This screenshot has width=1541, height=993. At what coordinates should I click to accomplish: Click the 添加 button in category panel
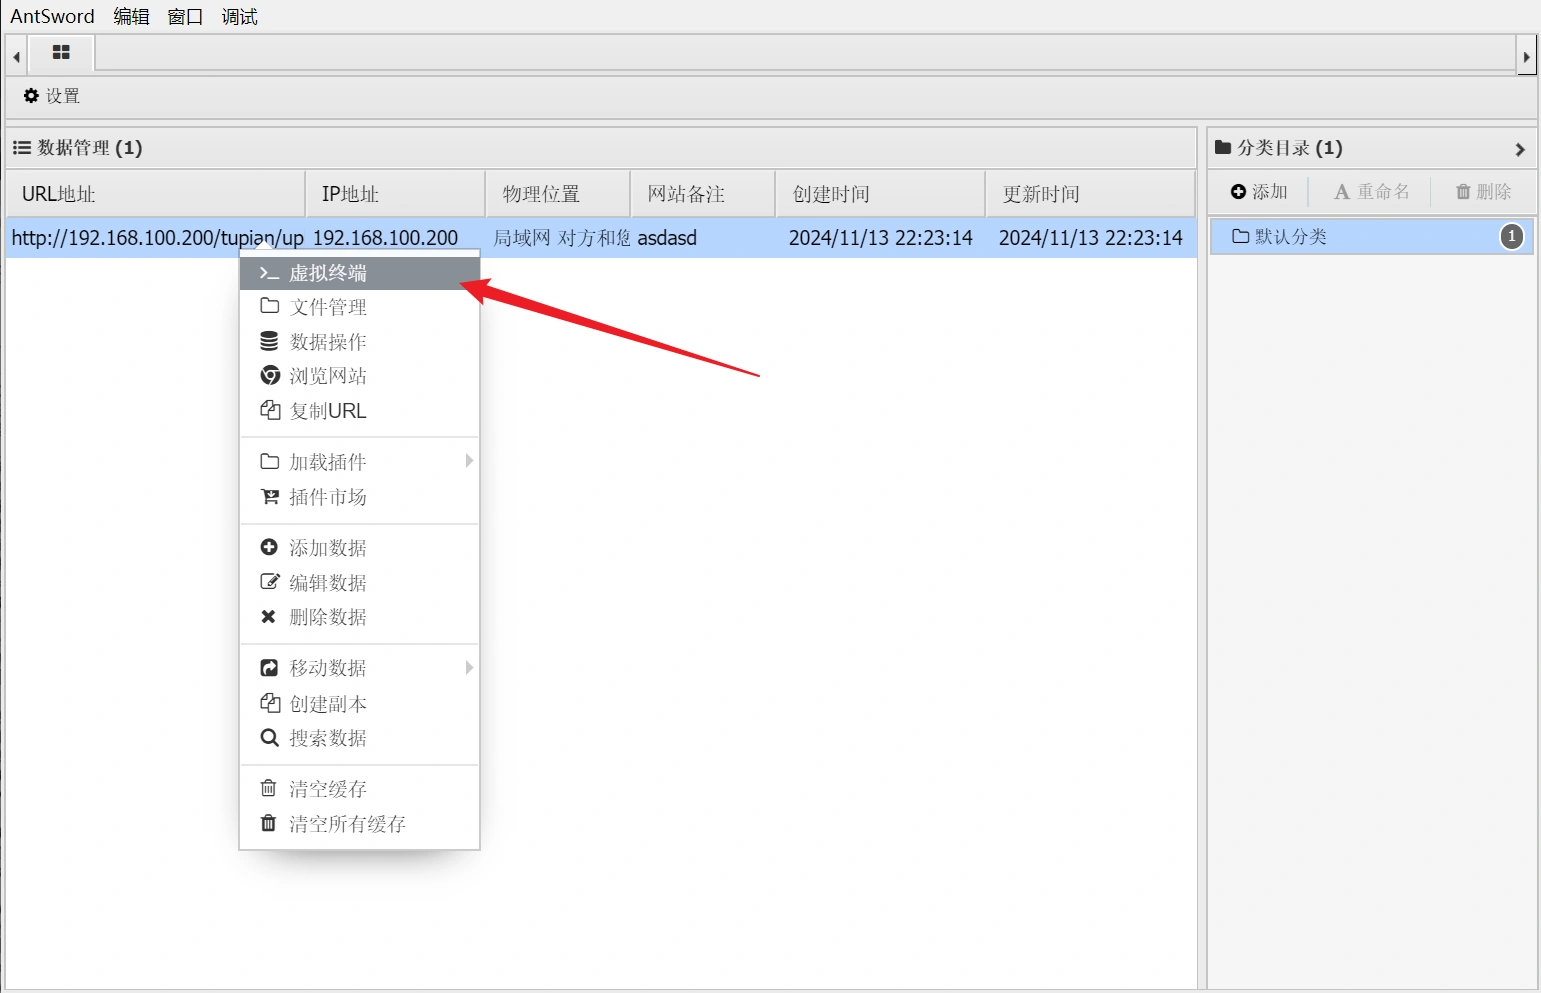[x=1259, y=192]
